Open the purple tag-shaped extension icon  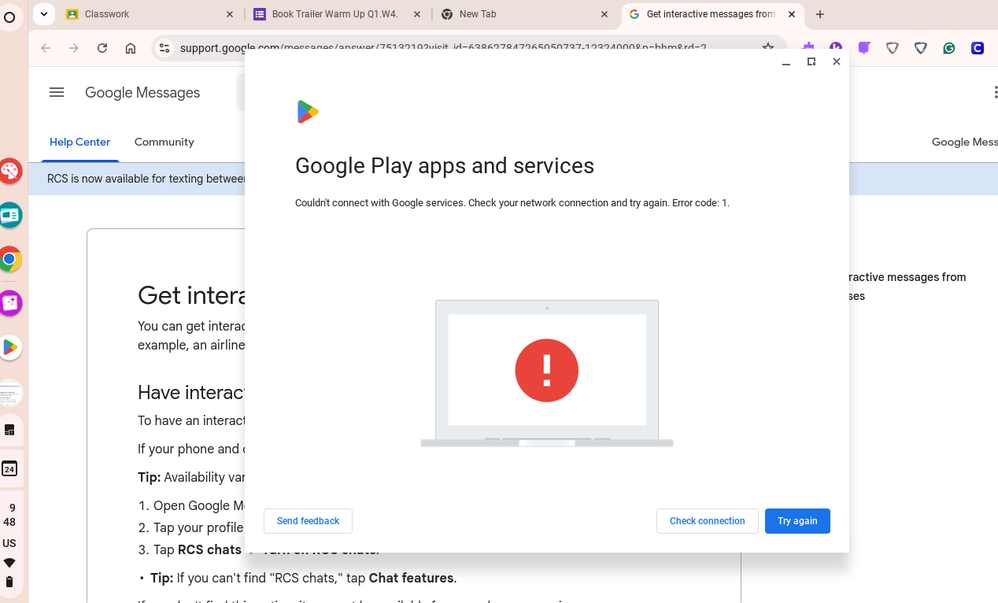pos(864,48)
